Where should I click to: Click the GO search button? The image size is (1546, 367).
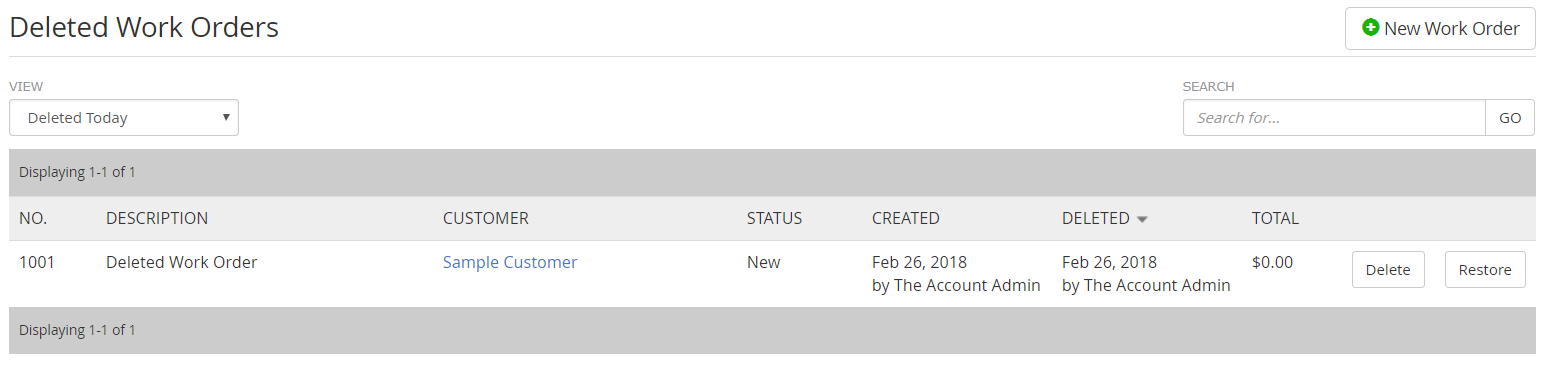tap(1510, 118)
